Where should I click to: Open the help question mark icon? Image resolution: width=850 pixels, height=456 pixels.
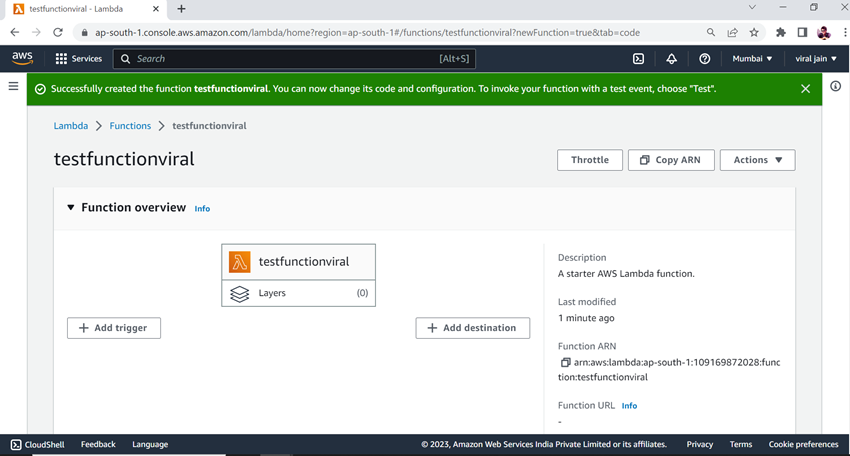coord(704,59)
